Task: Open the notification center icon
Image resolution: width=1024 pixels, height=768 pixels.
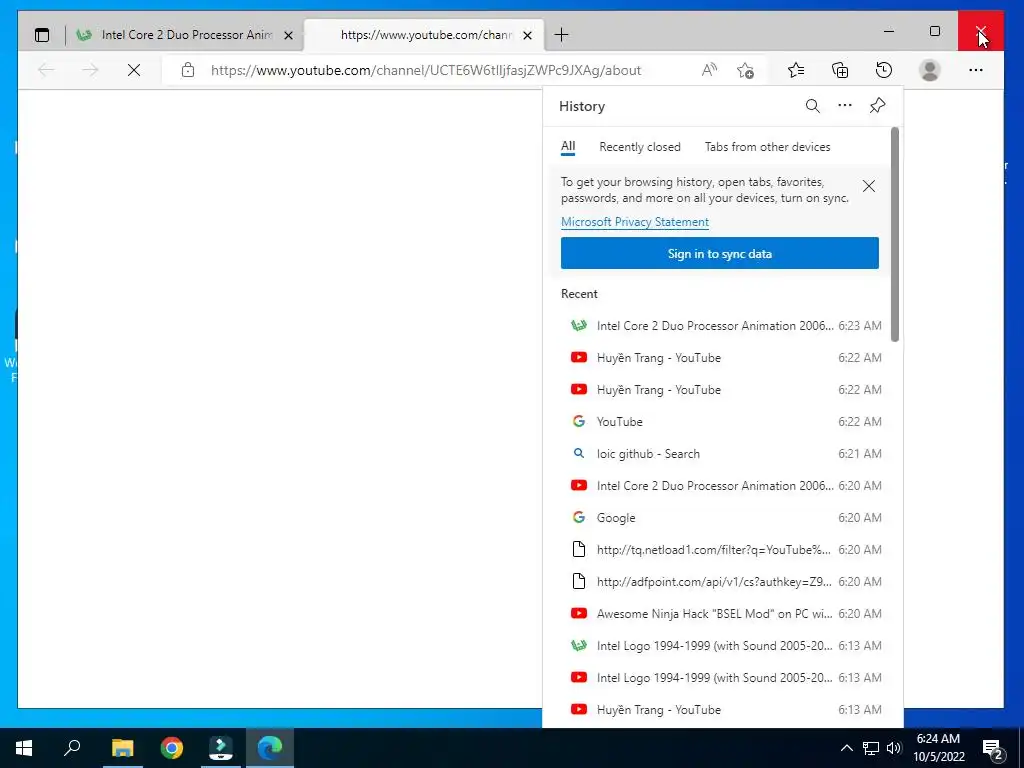Action: [x=993, y=750]
